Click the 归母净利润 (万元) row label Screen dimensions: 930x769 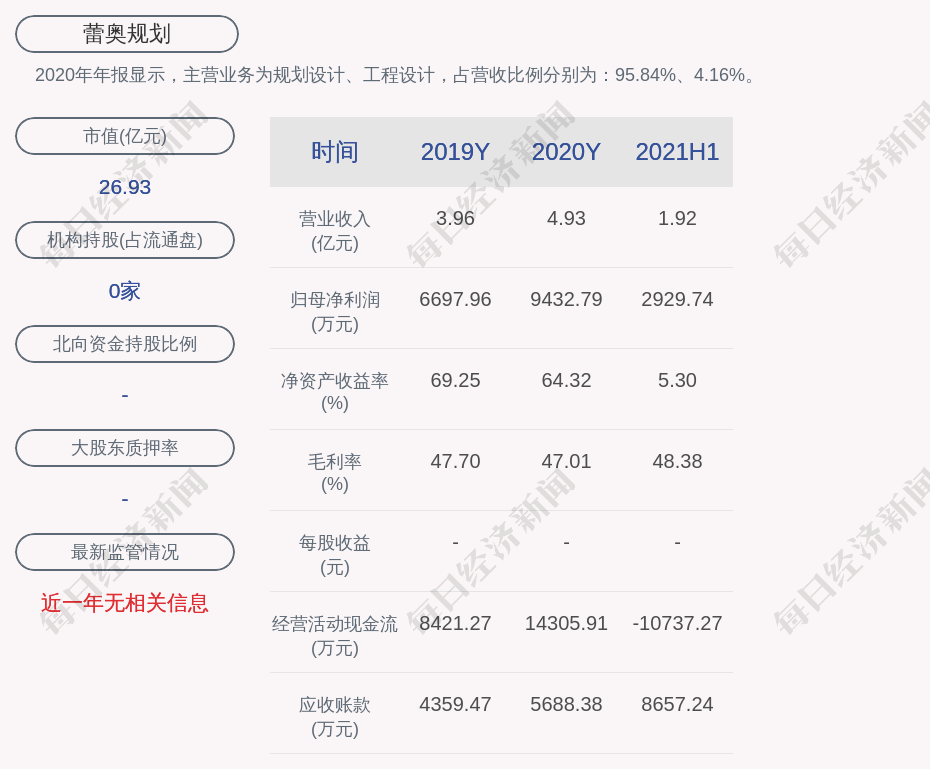click(x=335, y=312)
